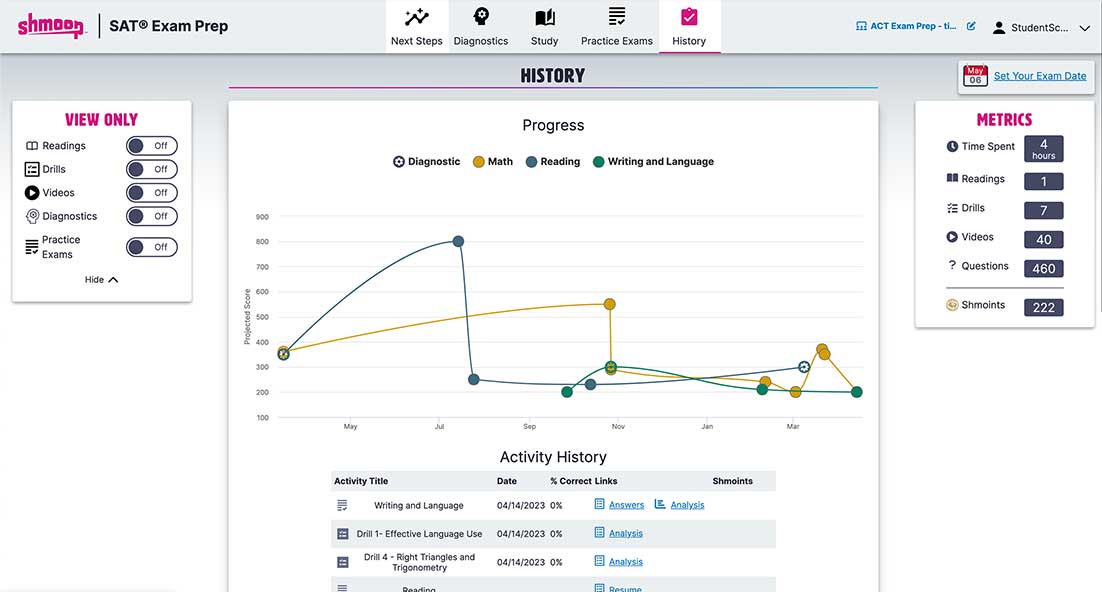Click the drill icon beside Drill 1 row
This screenshot has height=592, width=1102.
click(x=342, y=534)
